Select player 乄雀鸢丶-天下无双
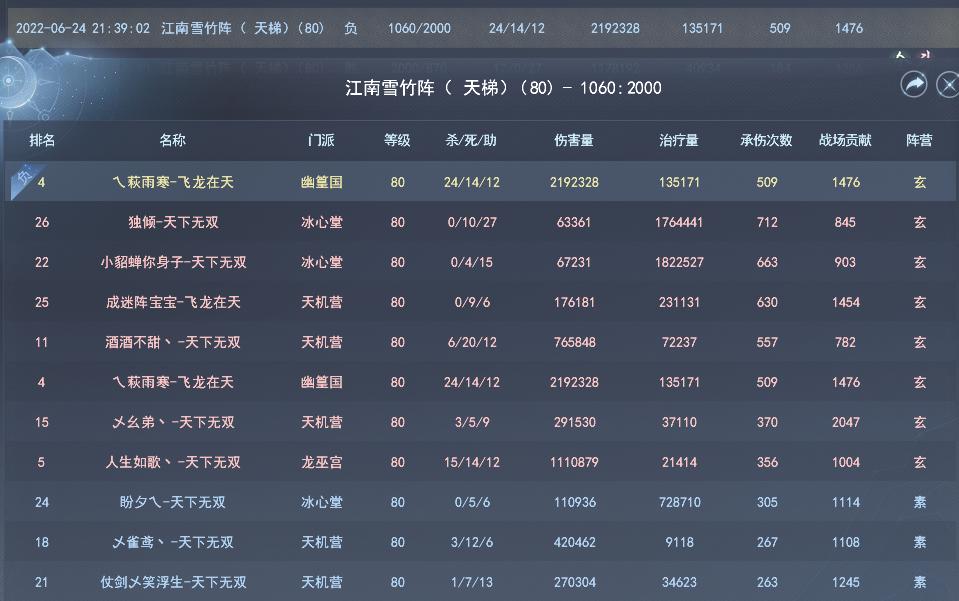Image resolution: width=959 pixels, height=601 pixels. (173, 542)
